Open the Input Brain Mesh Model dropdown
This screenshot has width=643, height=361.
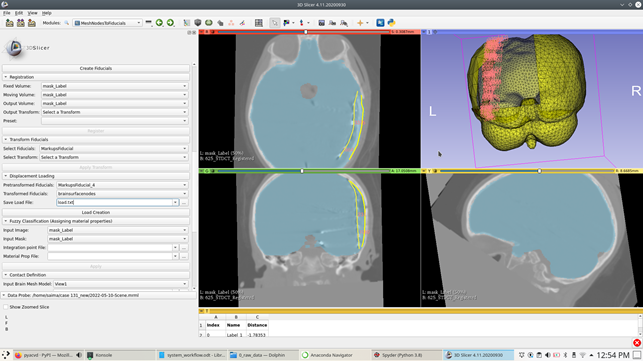tap(121, 284)
